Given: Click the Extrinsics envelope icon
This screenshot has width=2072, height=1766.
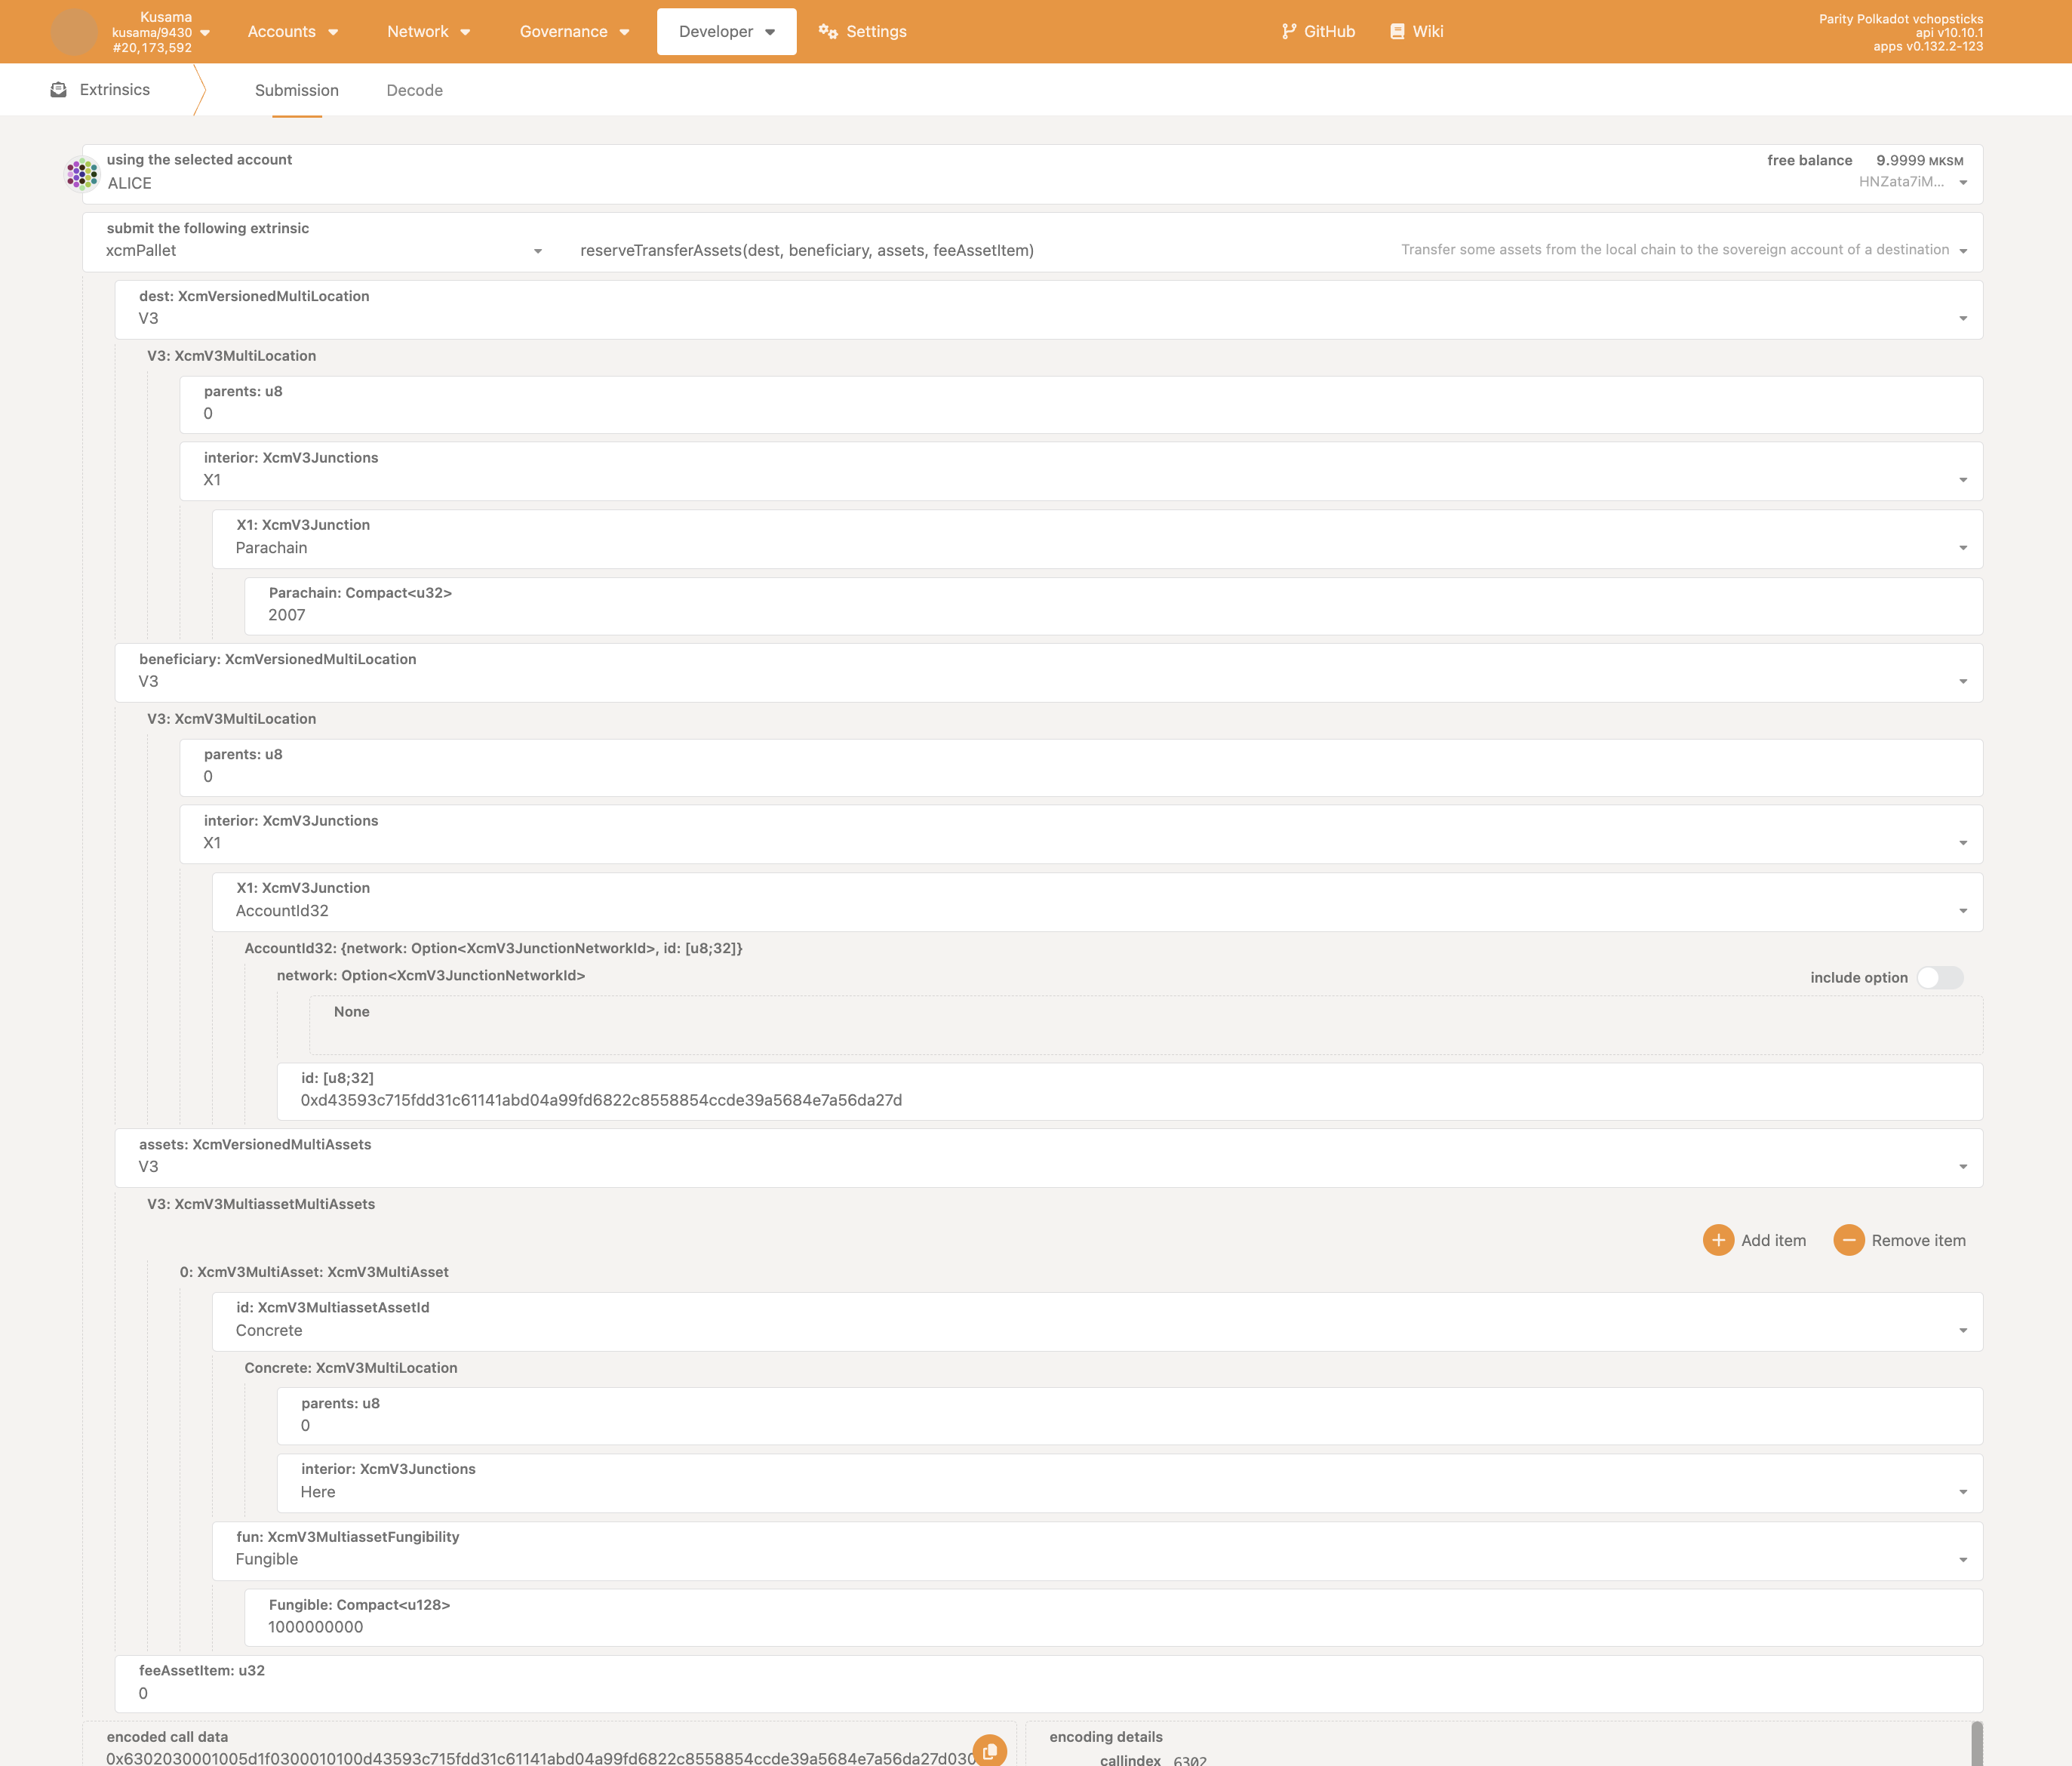Looking at the screenshot, I should pos(59,90).
